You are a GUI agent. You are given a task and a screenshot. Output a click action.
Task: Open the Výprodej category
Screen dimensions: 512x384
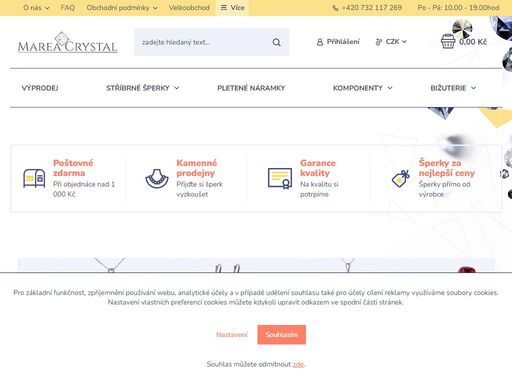tap(40, 88)
